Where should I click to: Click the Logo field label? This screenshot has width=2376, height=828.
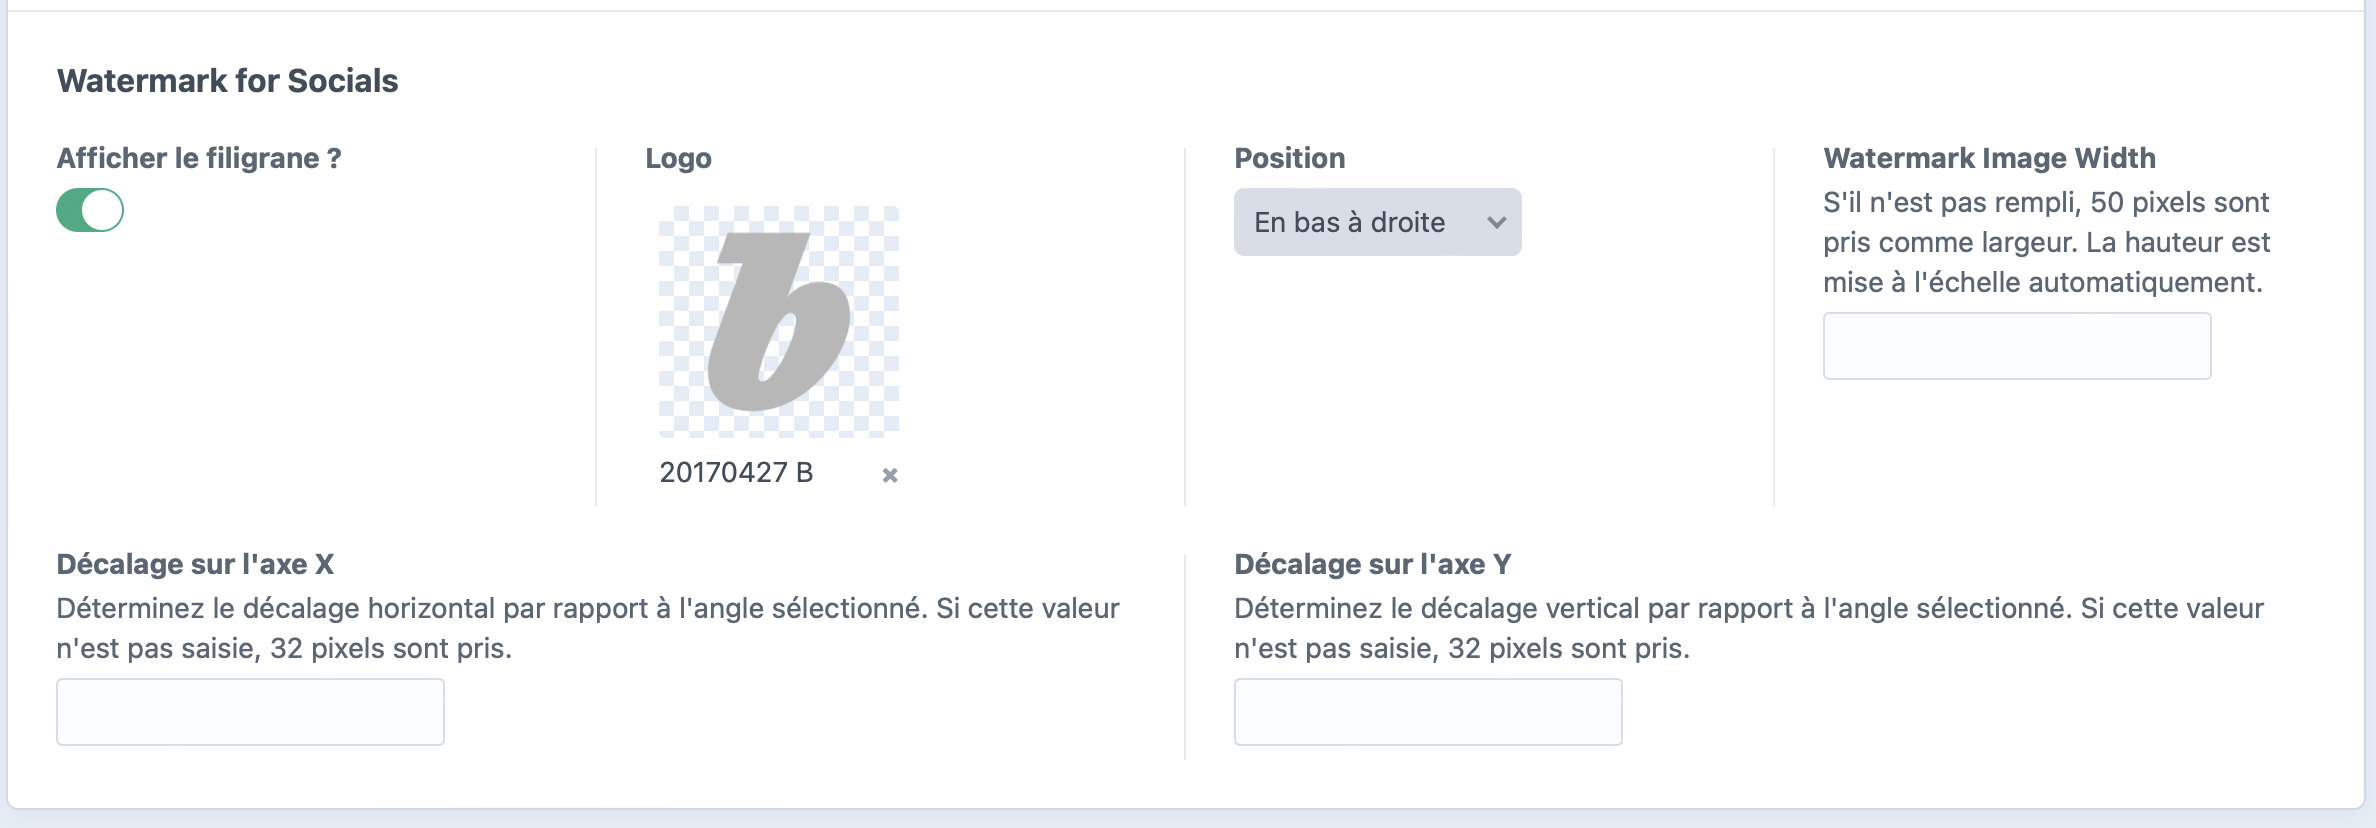678,158
